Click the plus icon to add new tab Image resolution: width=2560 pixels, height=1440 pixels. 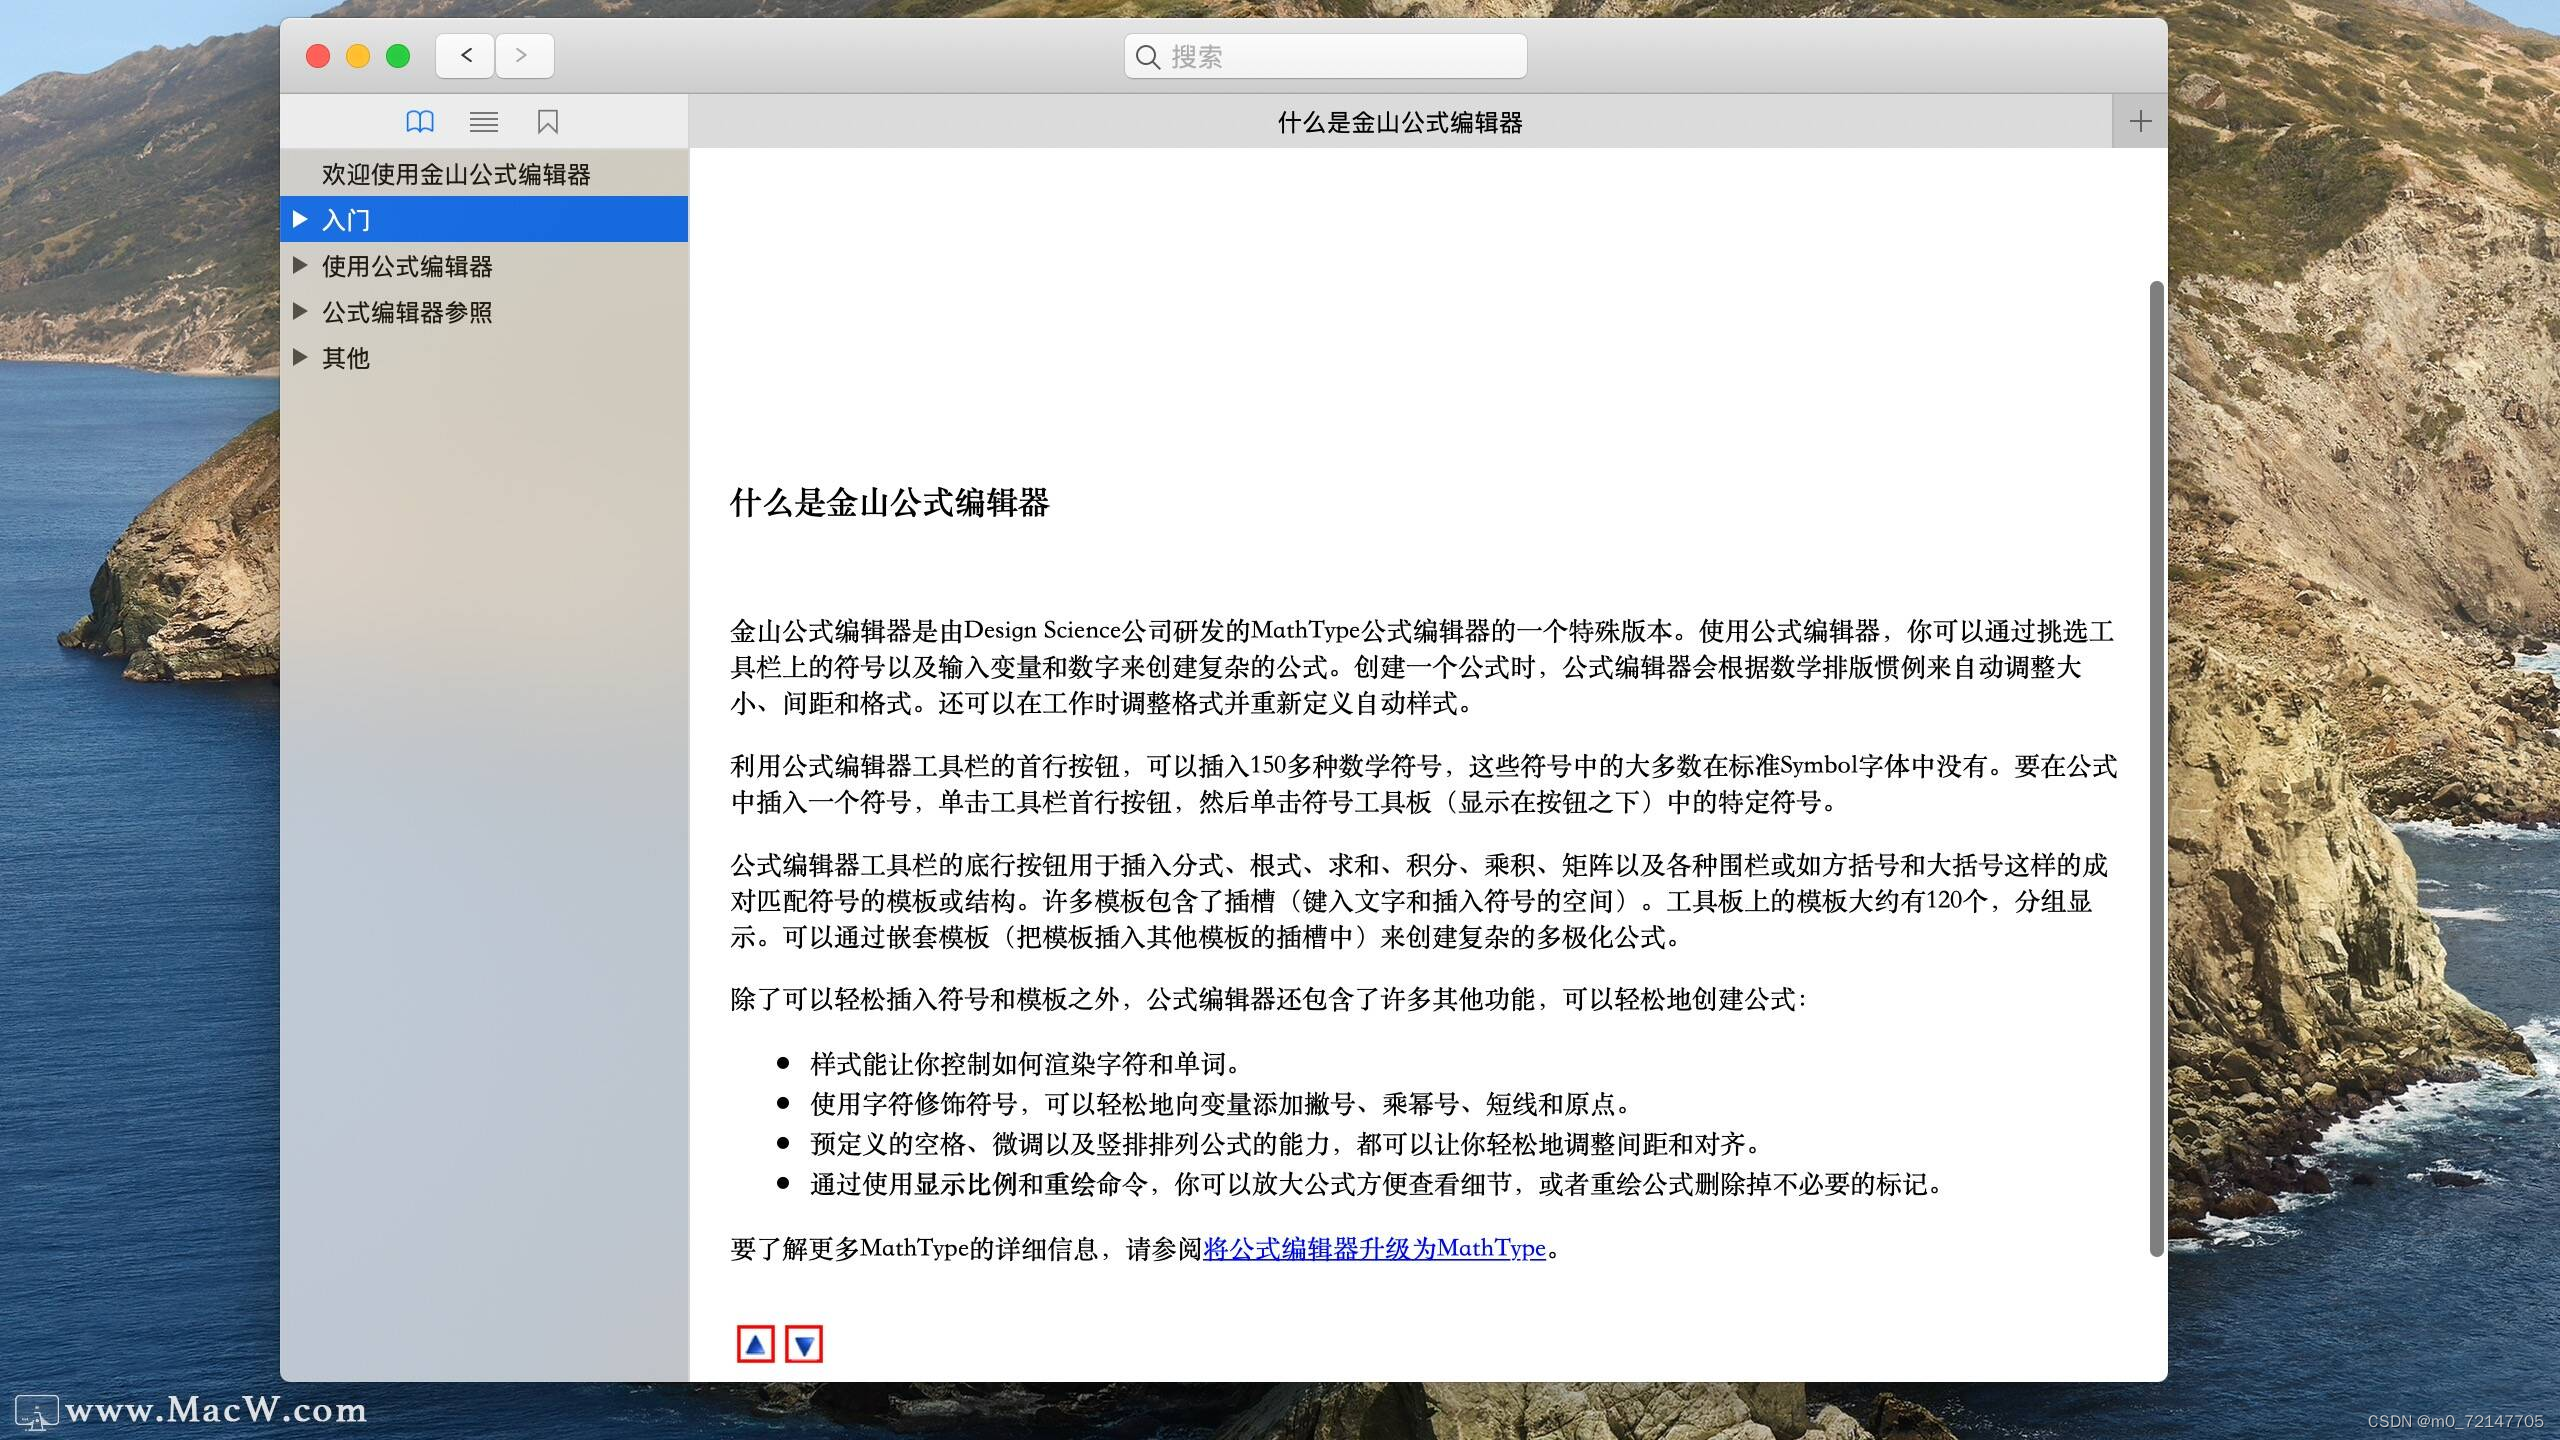point(2140,122)
